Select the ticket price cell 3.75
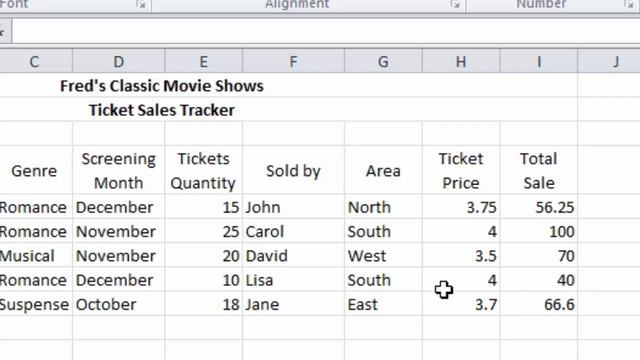640x360 pixels. coord(461,207)
